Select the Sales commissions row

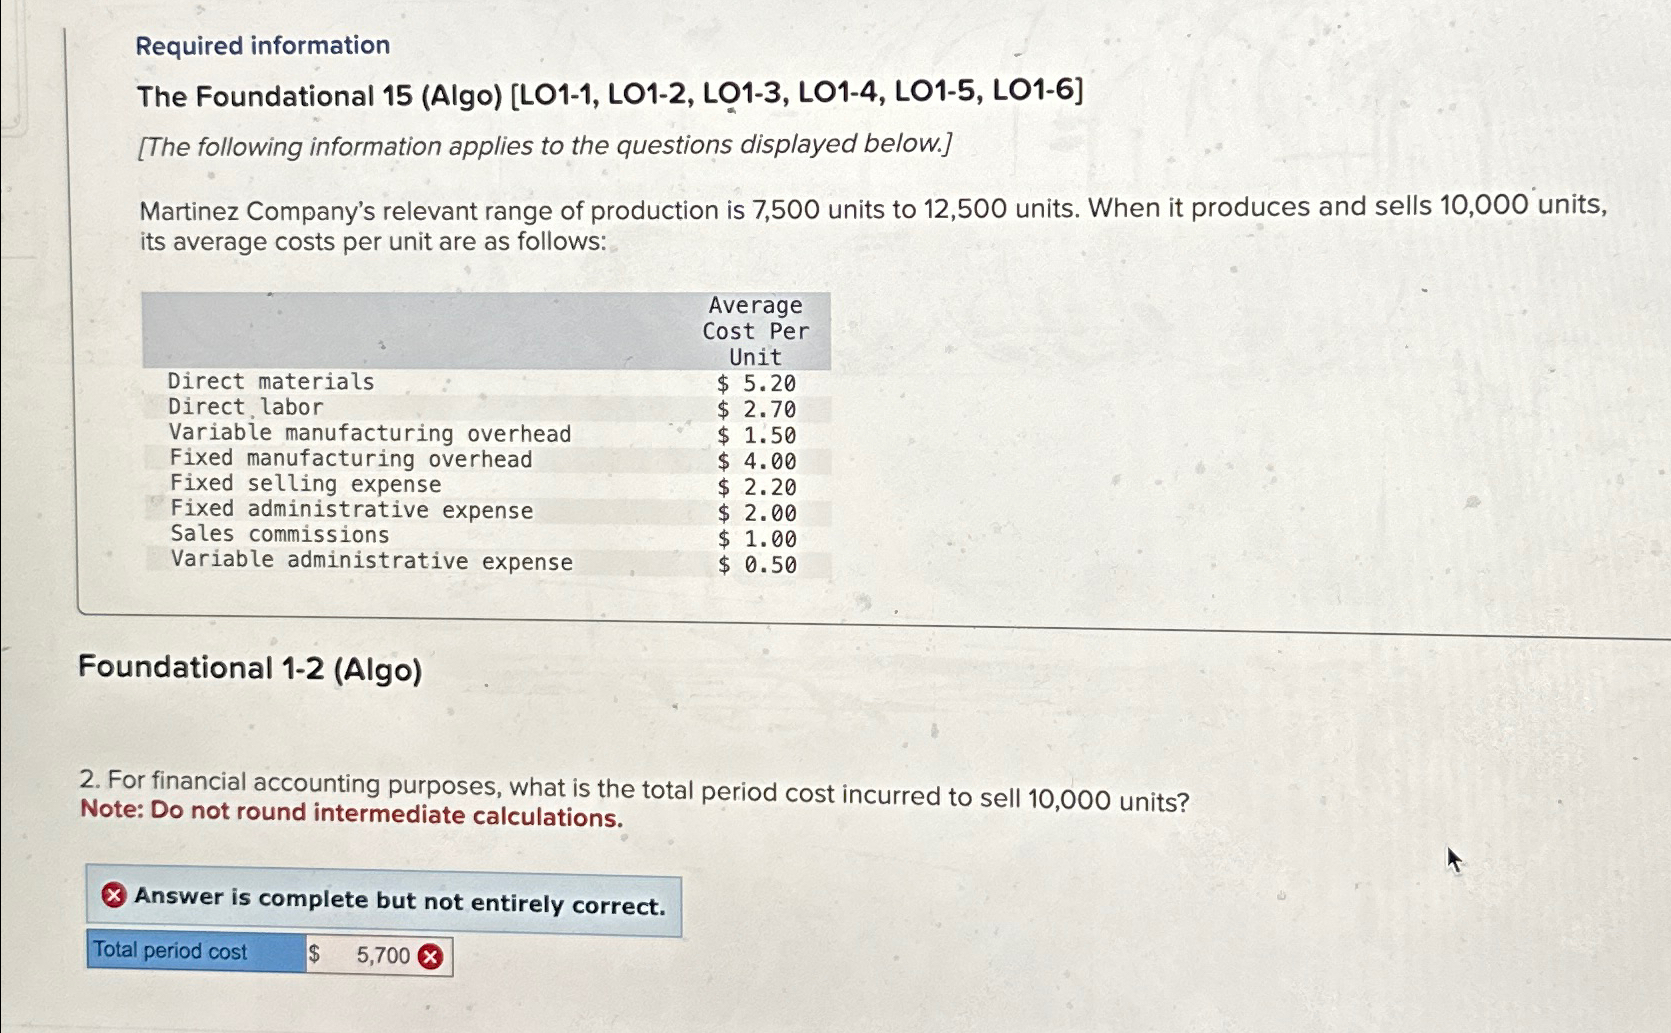pos(279,535)
